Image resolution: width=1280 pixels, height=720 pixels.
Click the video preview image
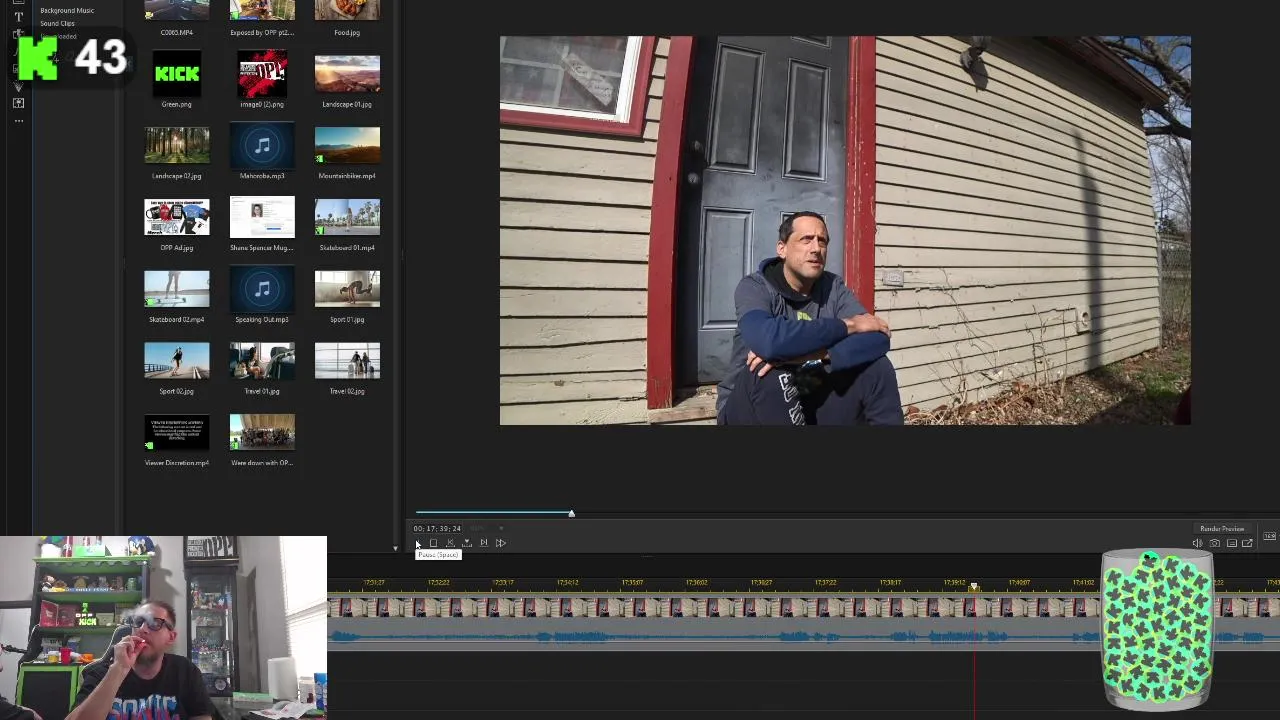click(845, 231)
